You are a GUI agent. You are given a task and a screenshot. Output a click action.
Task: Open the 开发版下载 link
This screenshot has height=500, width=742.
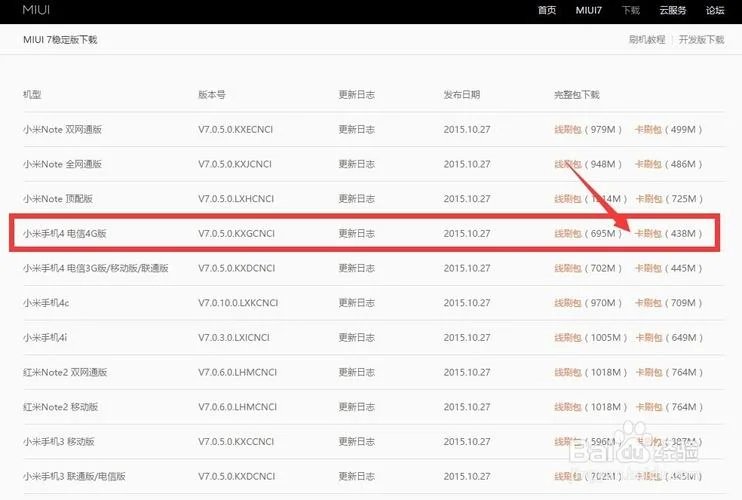pyautogui.click(x=701, y=40)
